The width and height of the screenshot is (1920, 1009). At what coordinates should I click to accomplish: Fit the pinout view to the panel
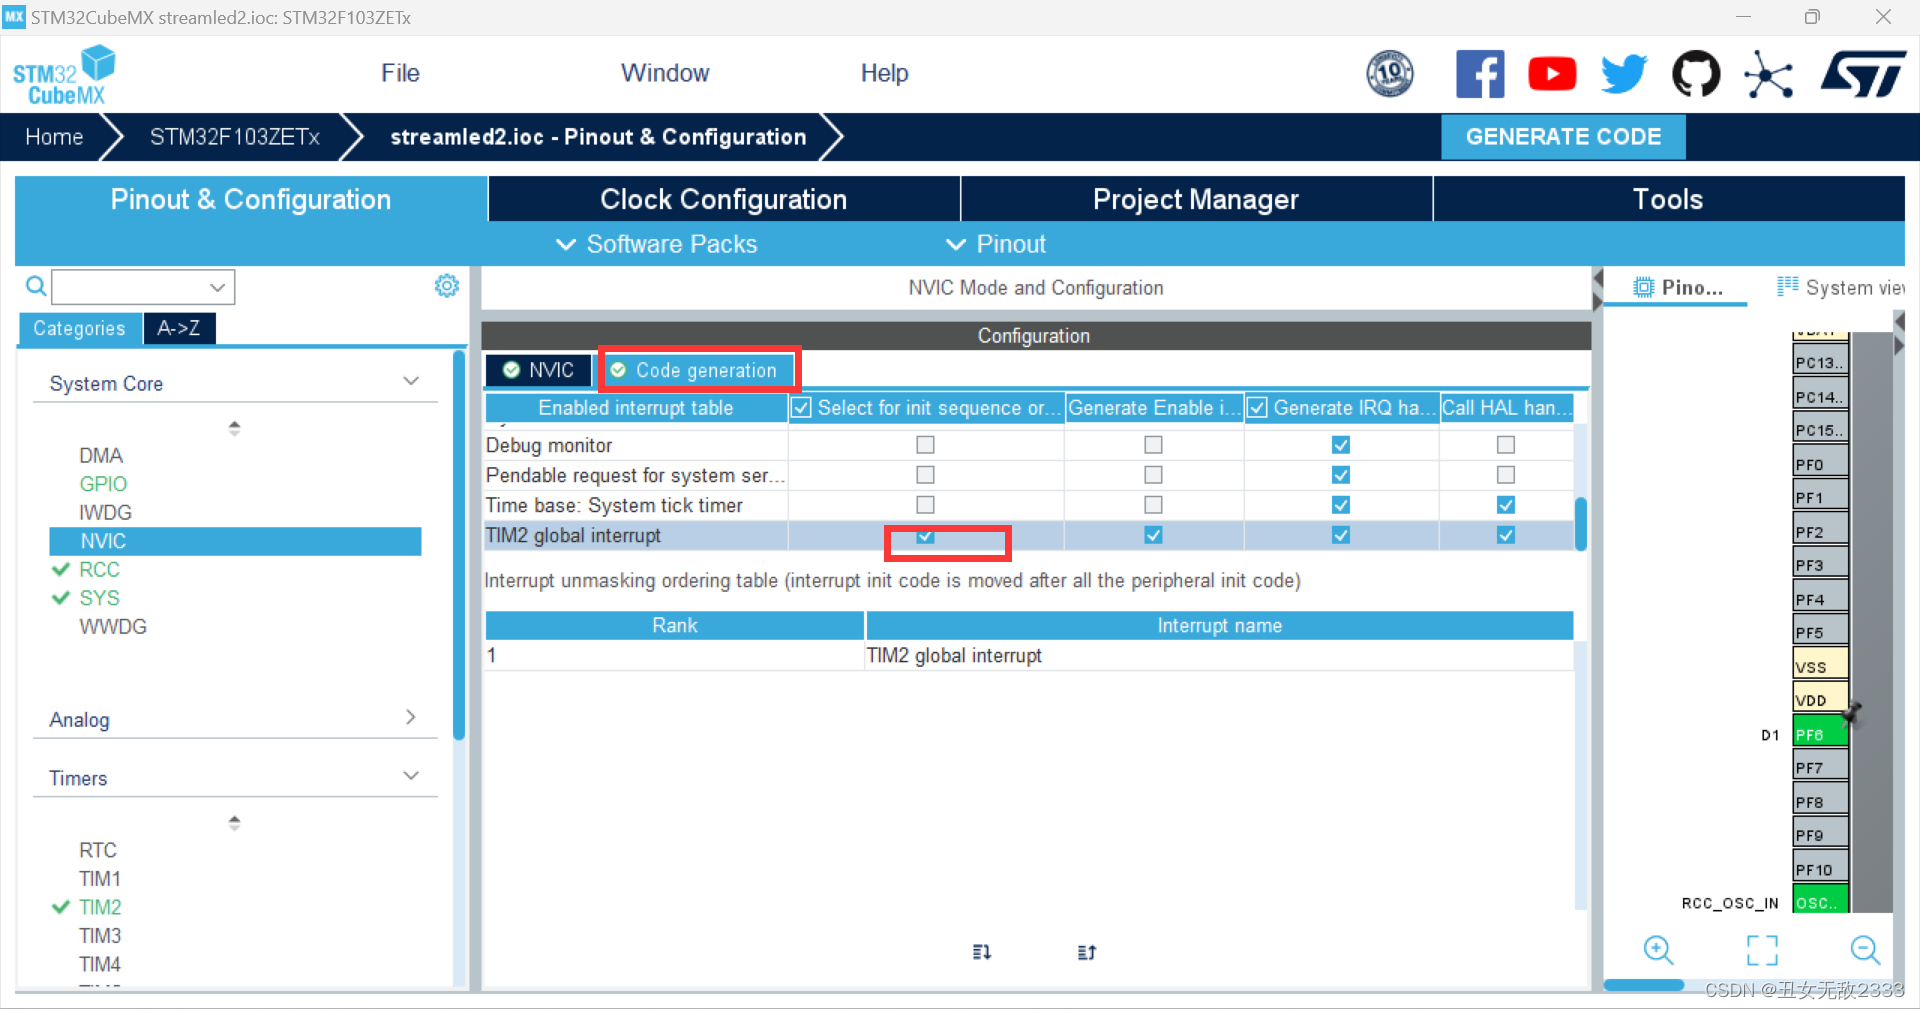[1762, 950]
